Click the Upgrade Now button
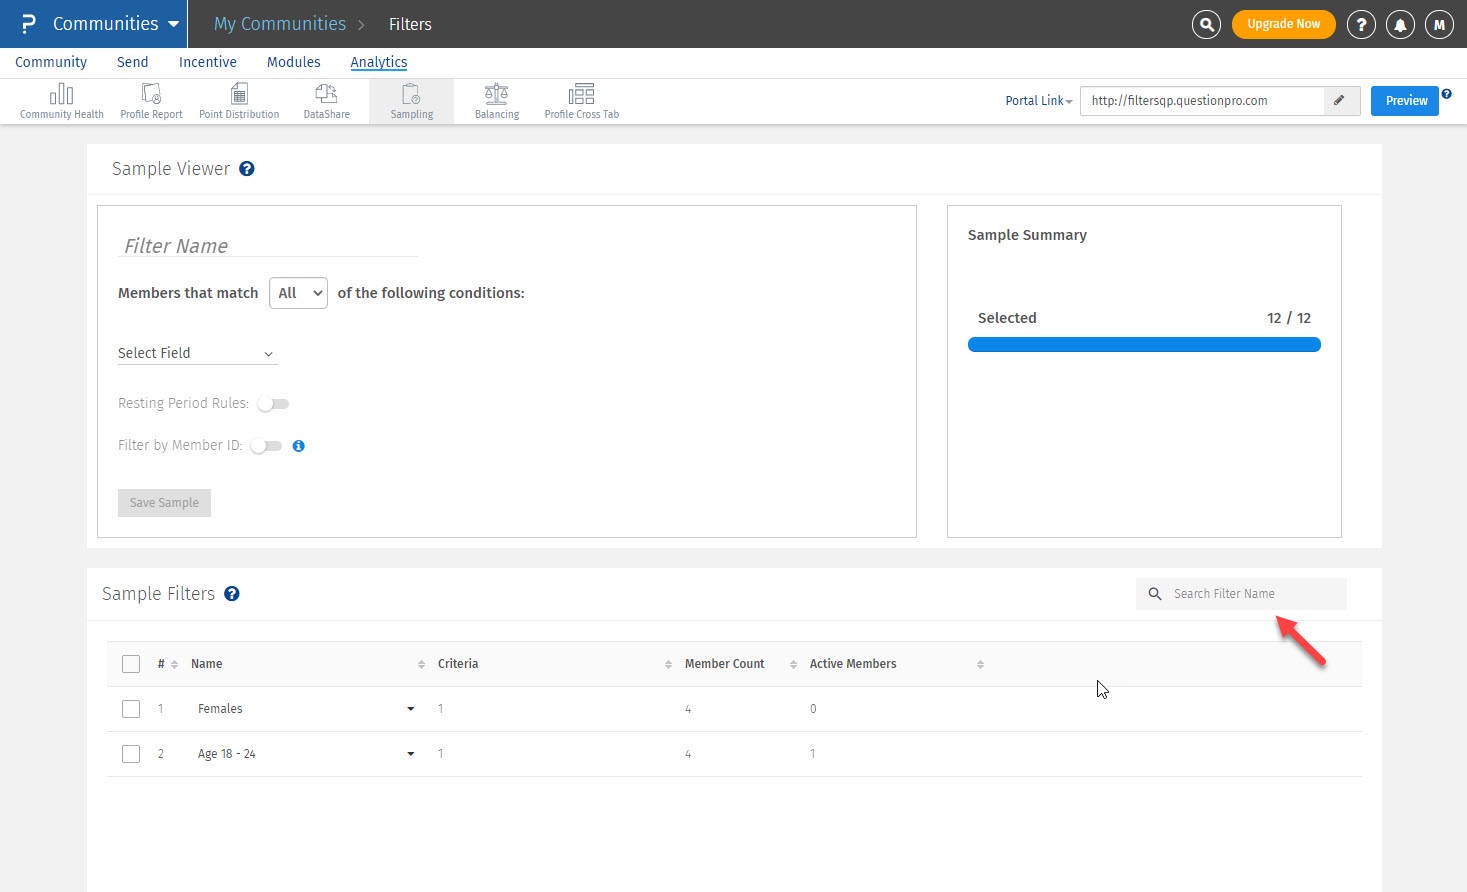 [x=1283, y=24]
